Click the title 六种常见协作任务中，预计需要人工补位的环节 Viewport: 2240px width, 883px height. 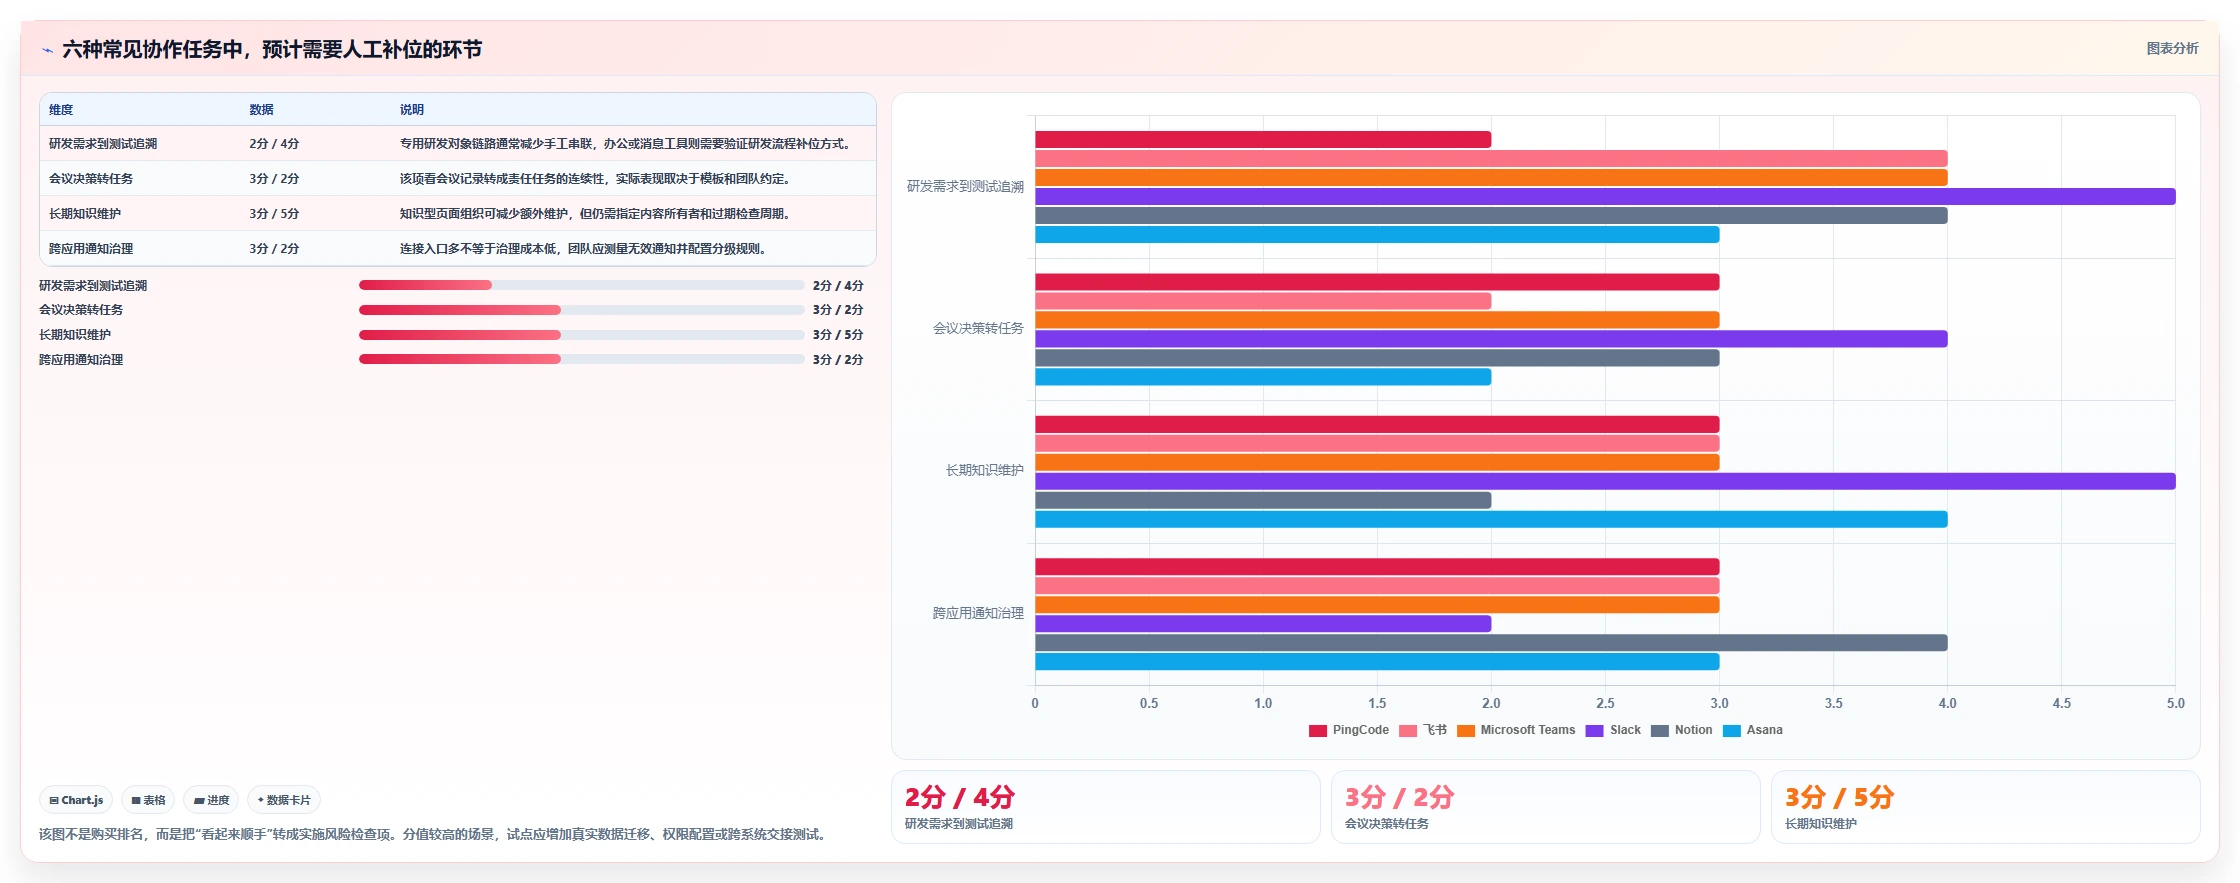click(x=272, y=50)
